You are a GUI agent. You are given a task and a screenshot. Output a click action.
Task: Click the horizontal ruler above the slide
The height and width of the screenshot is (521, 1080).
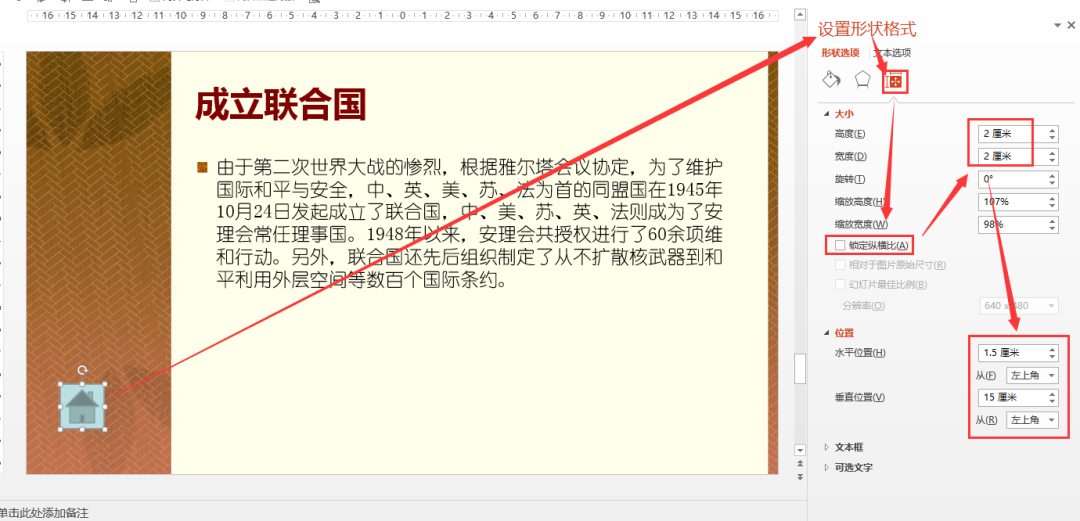click(403, 15)
